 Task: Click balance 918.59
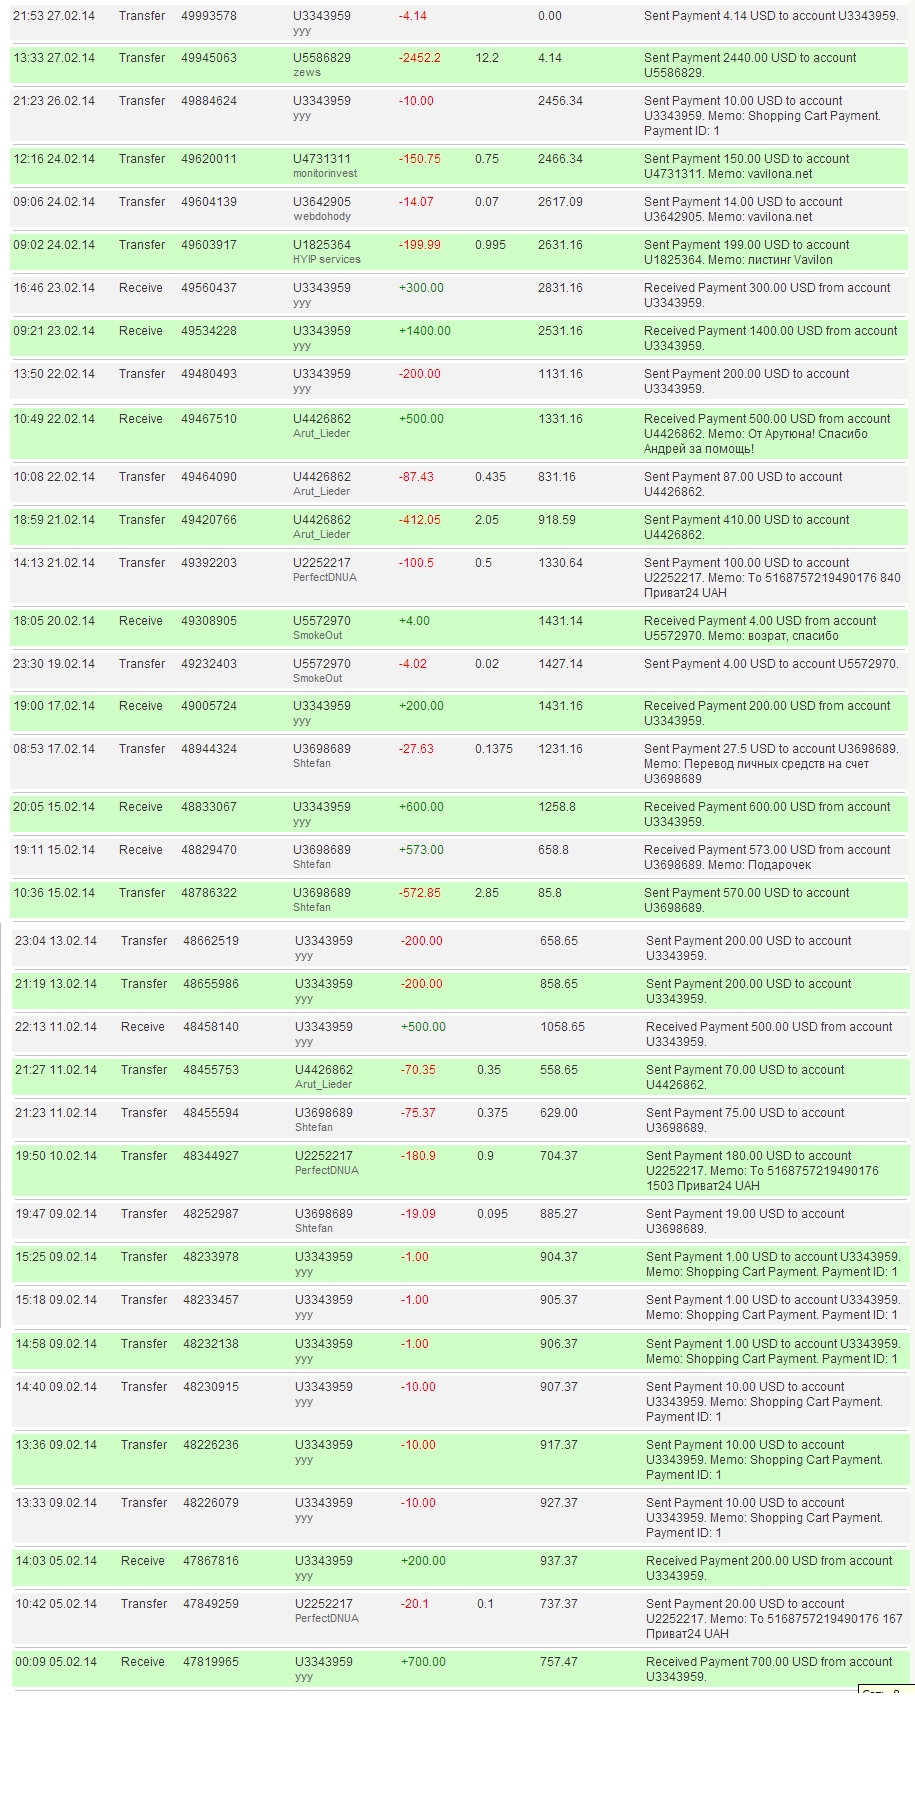(557, 520)
